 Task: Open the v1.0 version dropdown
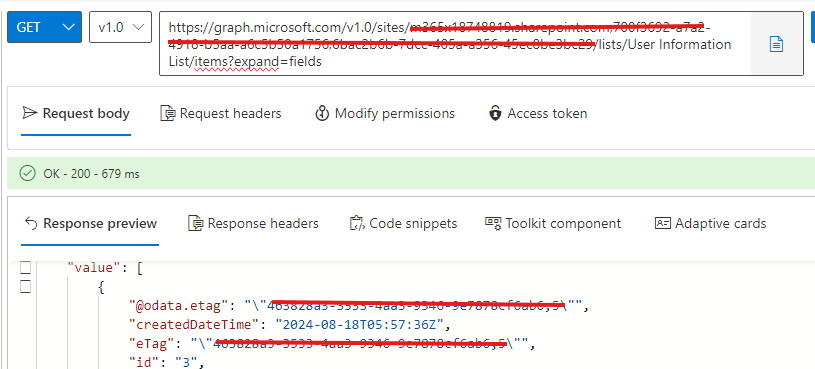click(x=121, y=27)
